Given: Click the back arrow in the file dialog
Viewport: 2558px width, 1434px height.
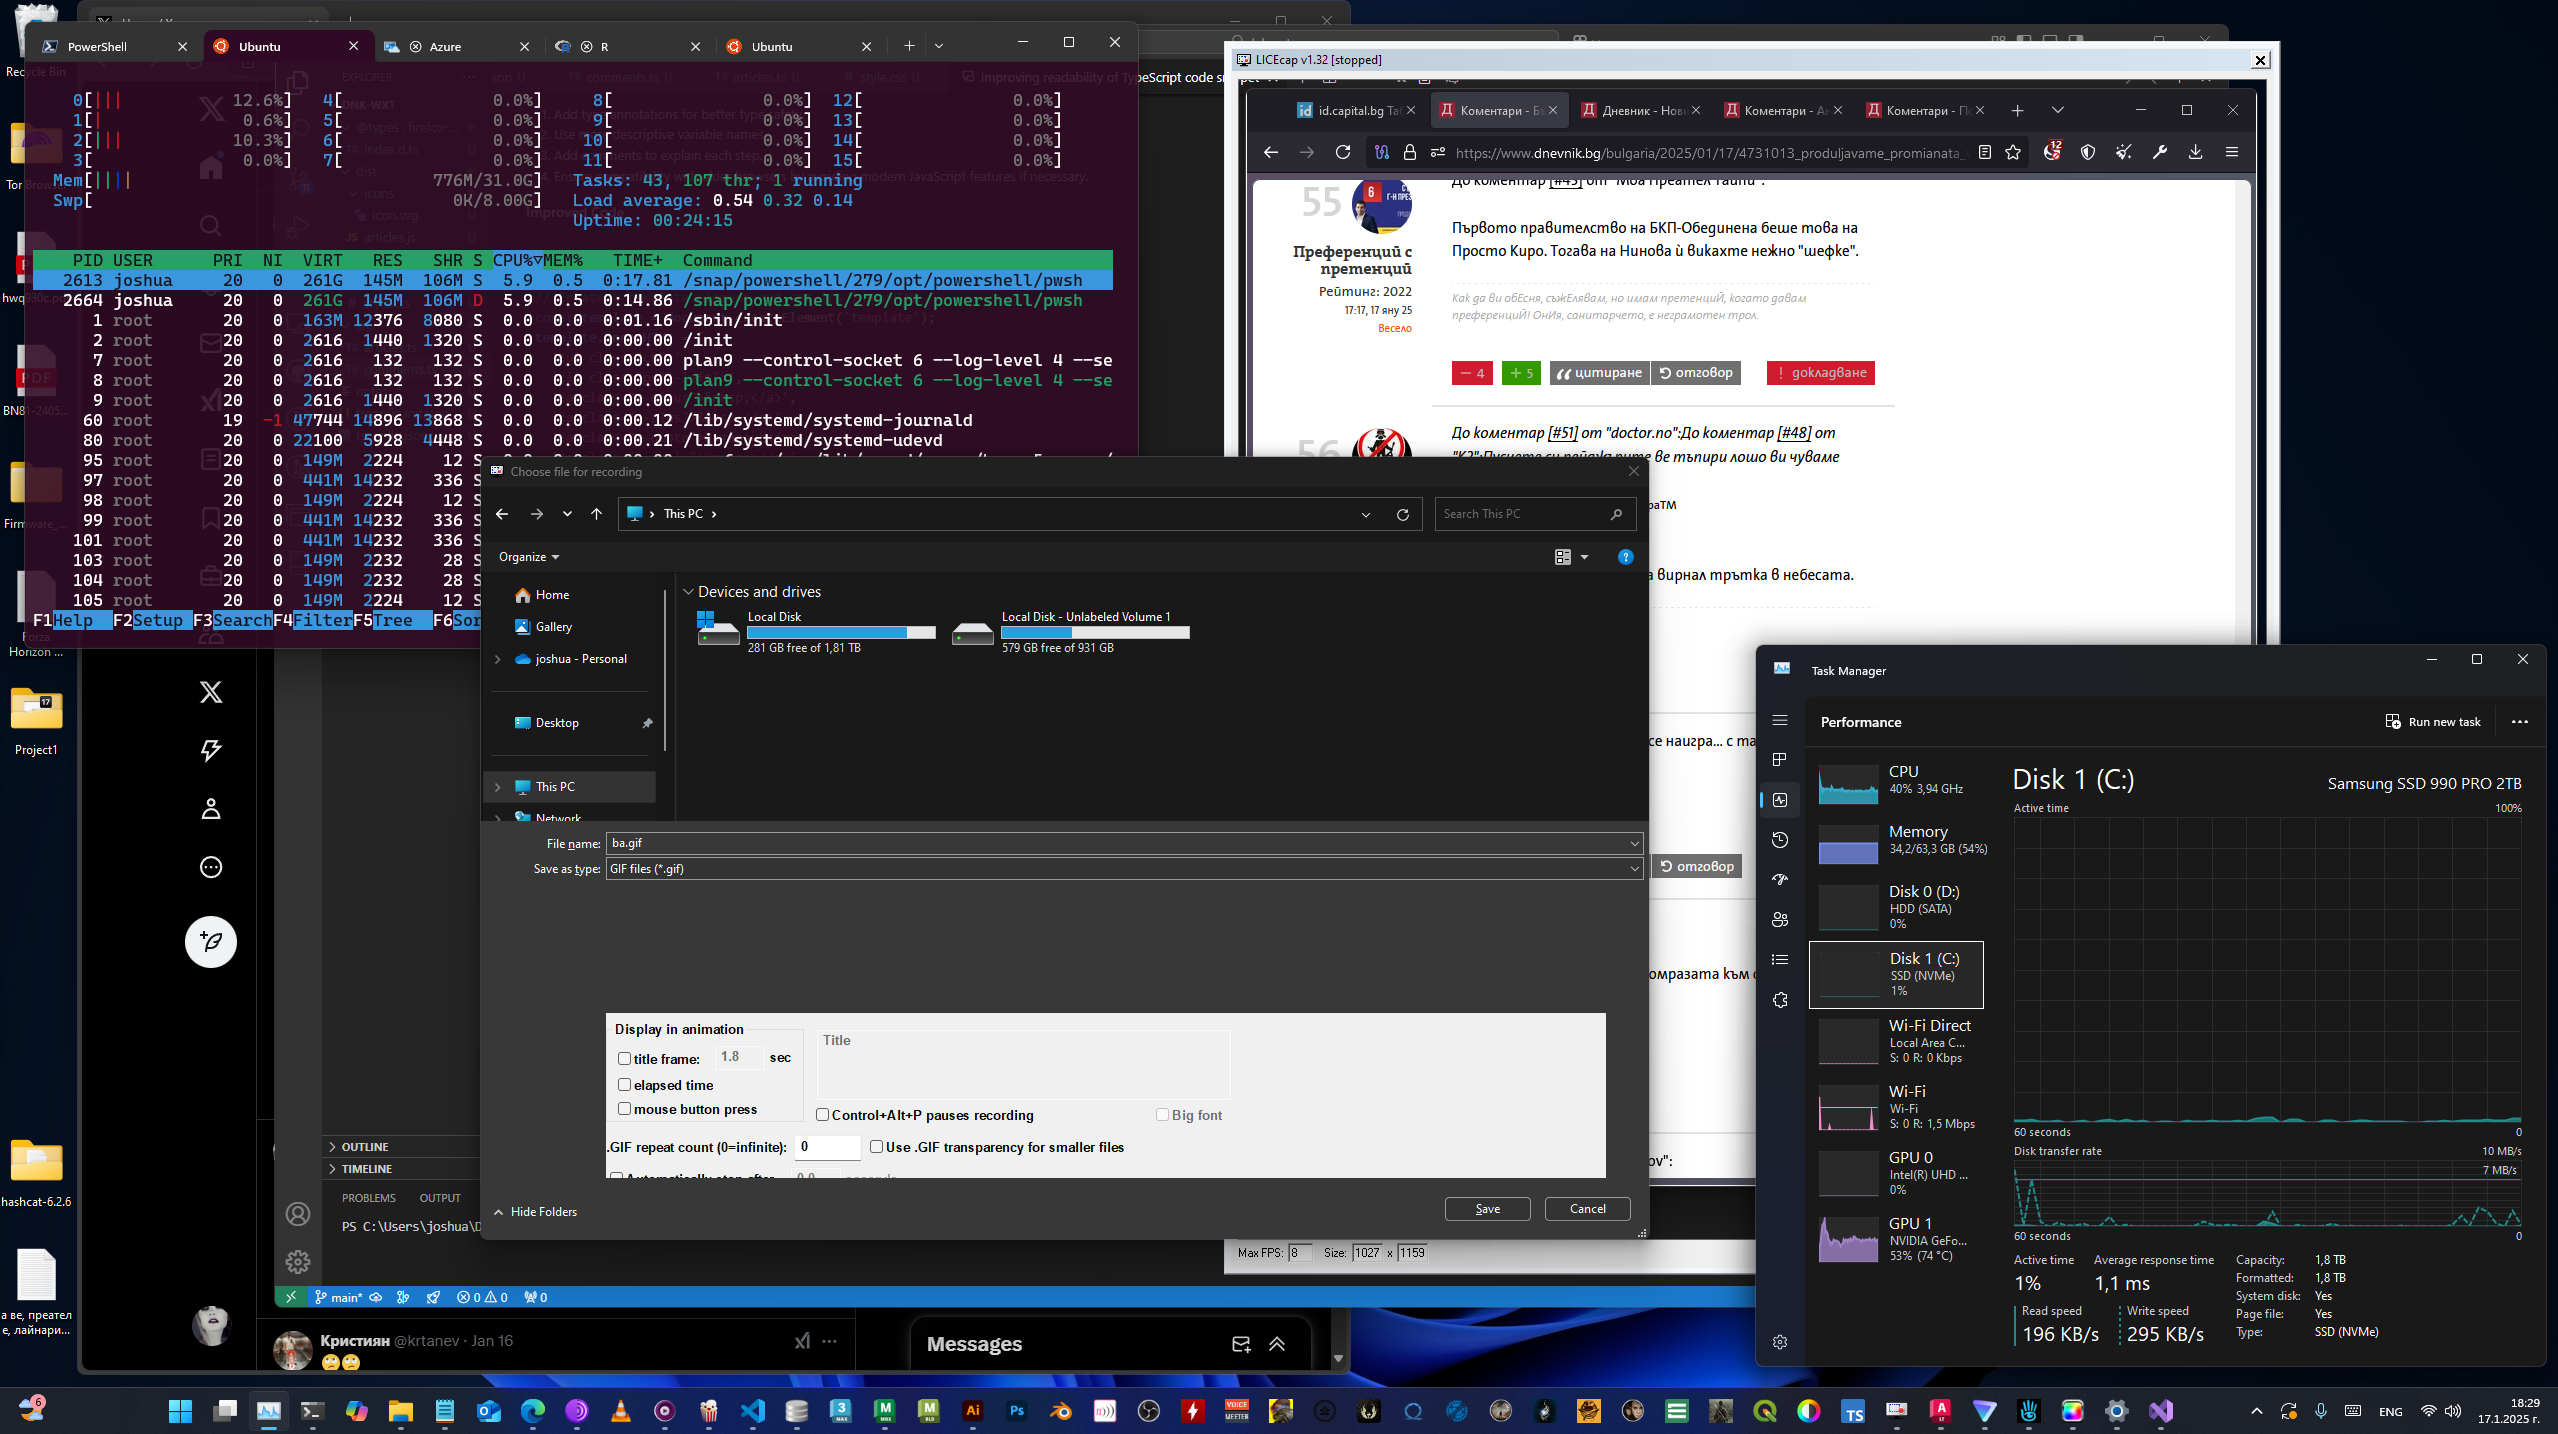Looking at the screenshot, I should tap(502, 514).
